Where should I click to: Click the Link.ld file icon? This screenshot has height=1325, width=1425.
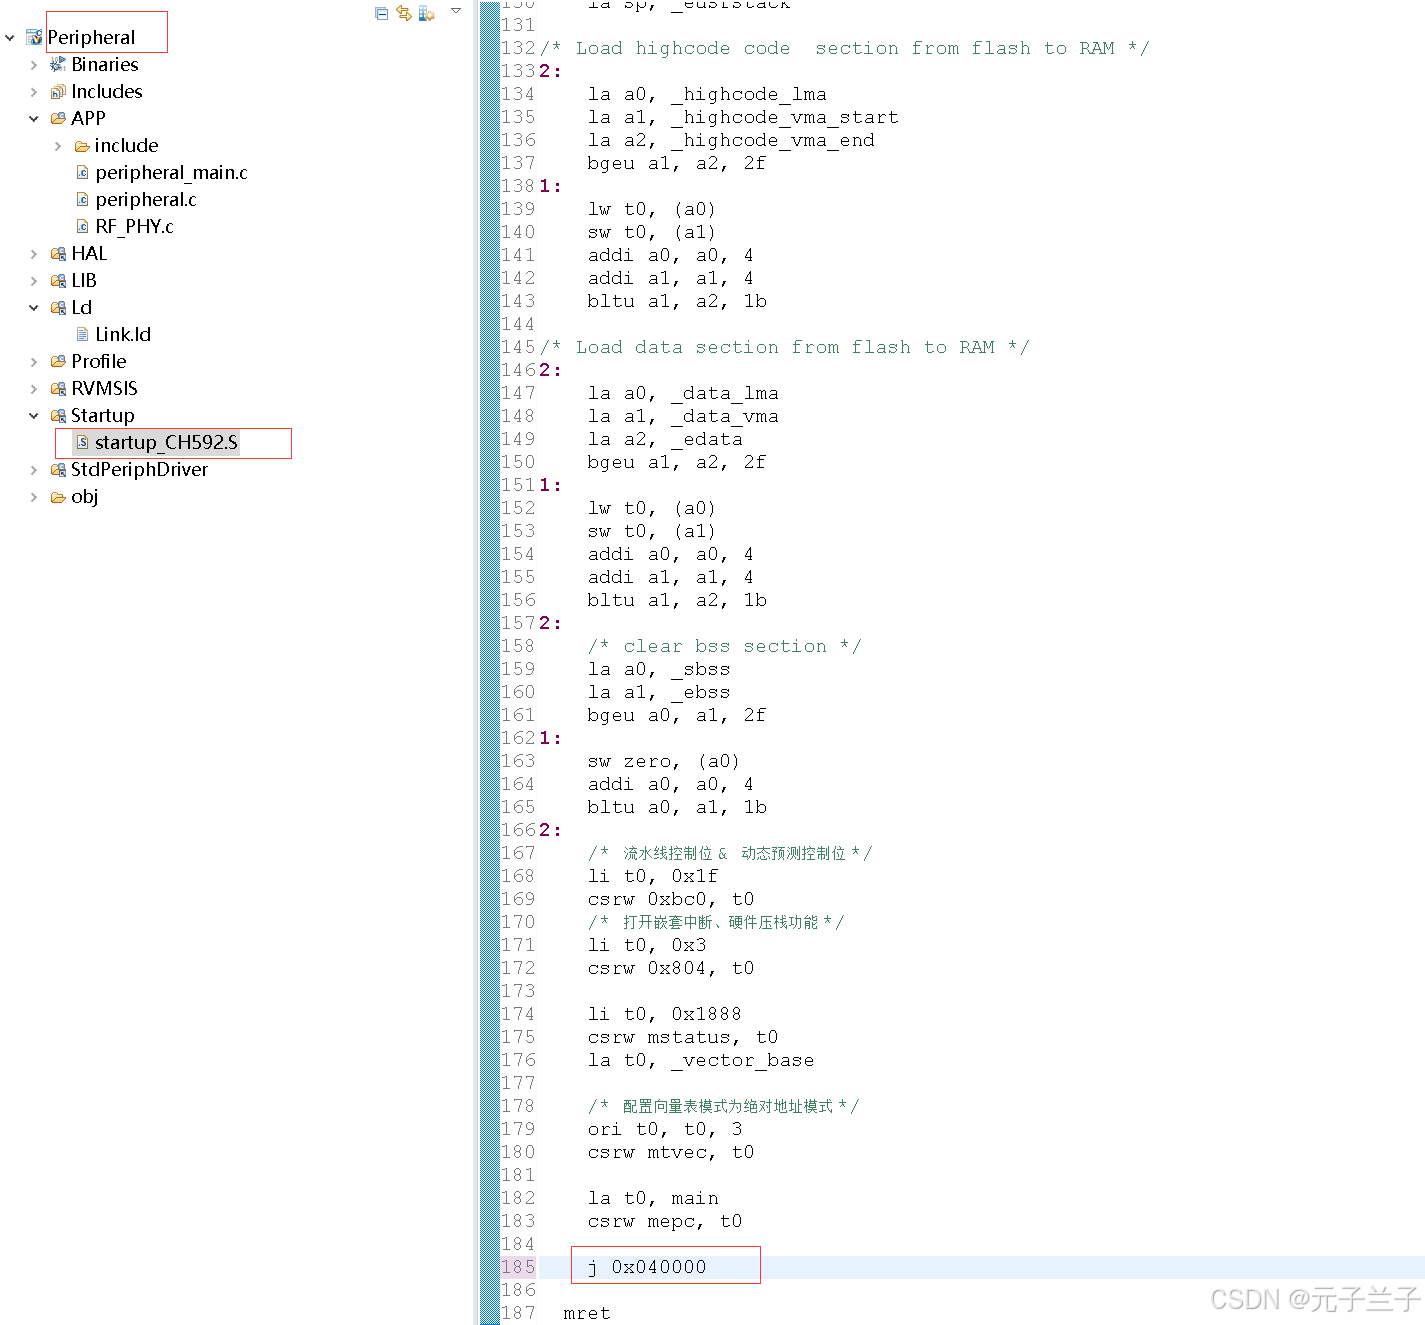click(x=82, y=335)
